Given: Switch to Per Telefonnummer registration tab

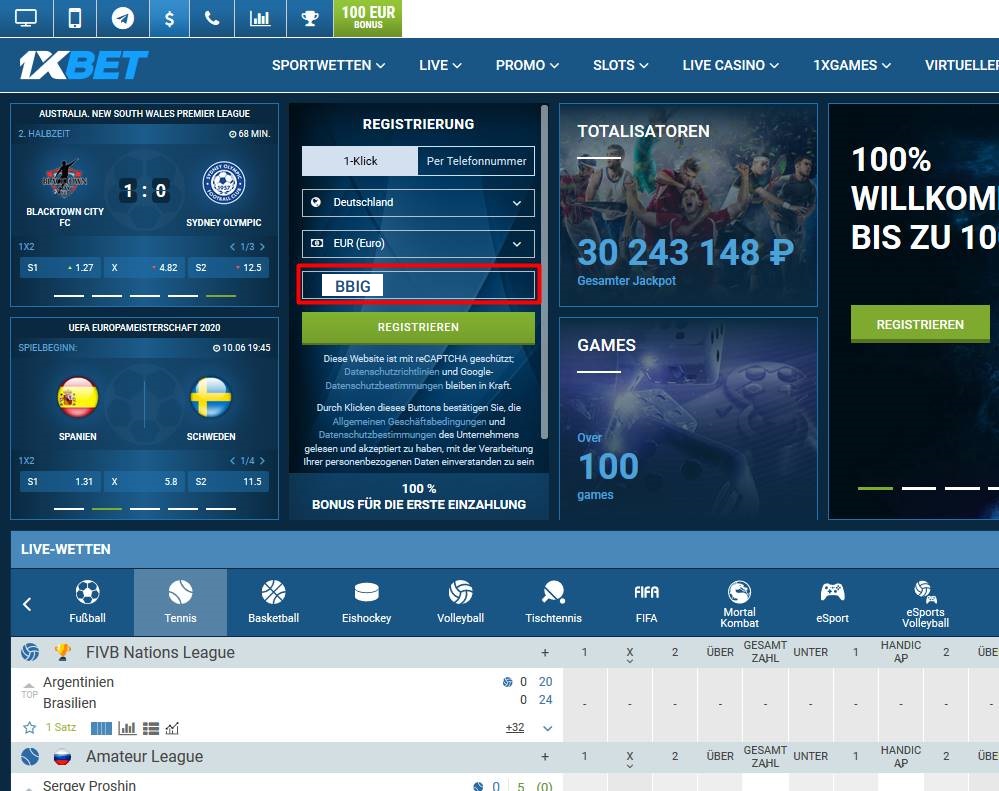Looking at the screenshot, I should coord(476,161).
